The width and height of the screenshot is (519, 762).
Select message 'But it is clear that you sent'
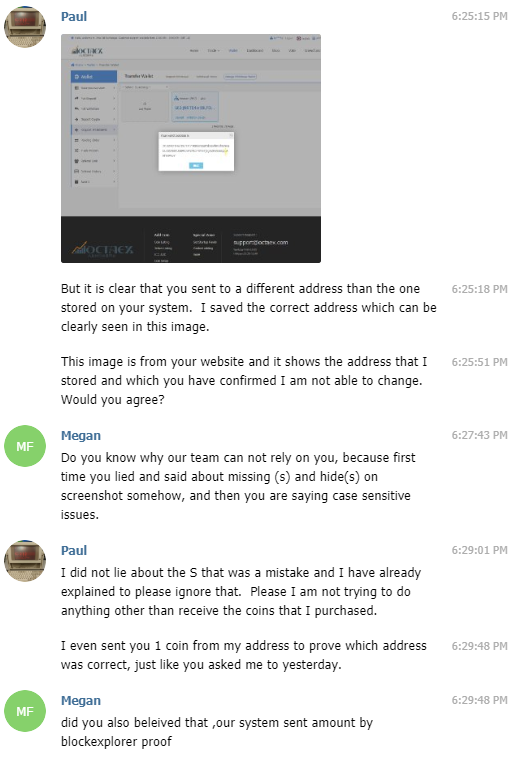pos(248,308)
